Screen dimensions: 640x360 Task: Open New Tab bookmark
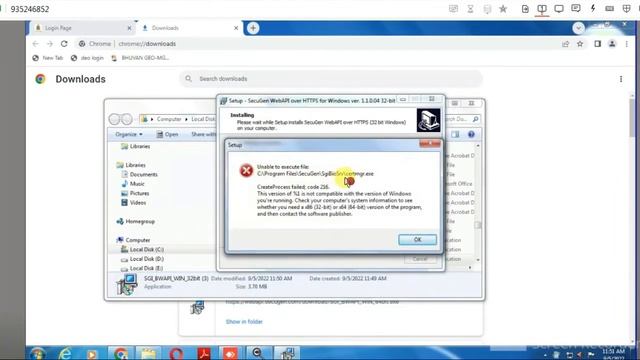[x=48, y=58]
